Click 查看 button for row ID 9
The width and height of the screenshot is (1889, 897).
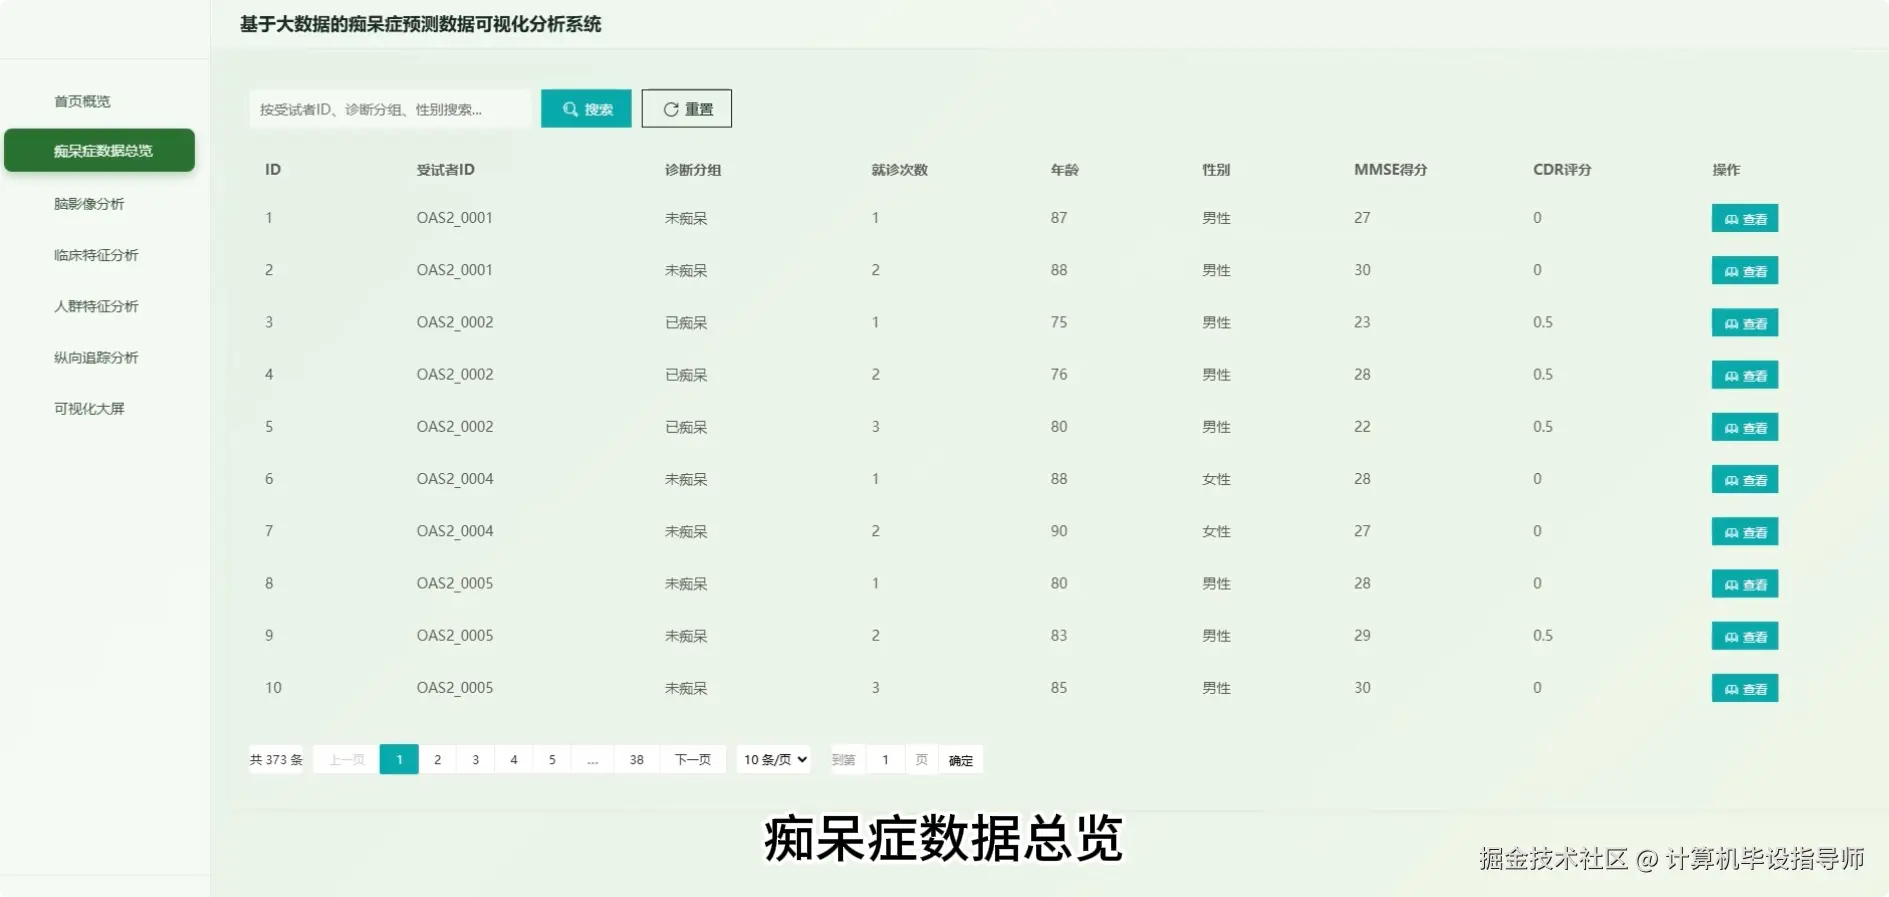(x=1745, y=636)
